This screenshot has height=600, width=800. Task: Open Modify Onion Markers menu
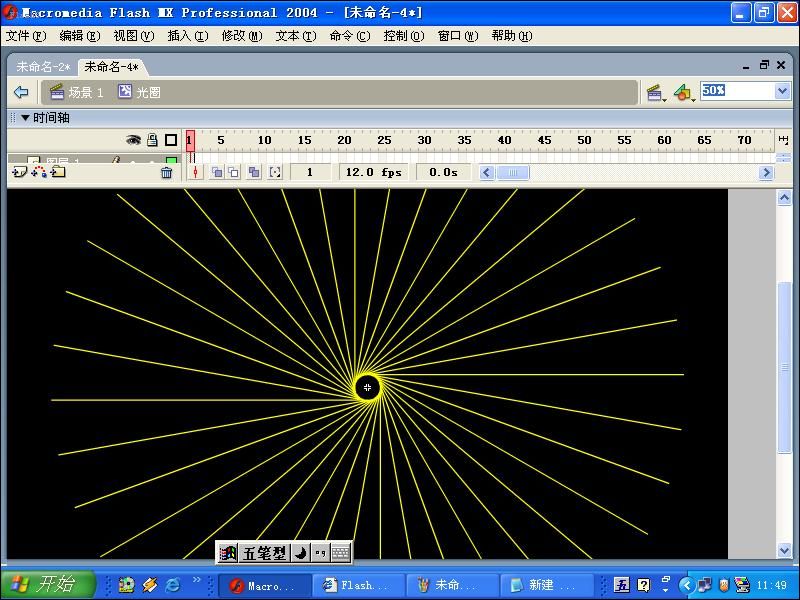[275, 172]
